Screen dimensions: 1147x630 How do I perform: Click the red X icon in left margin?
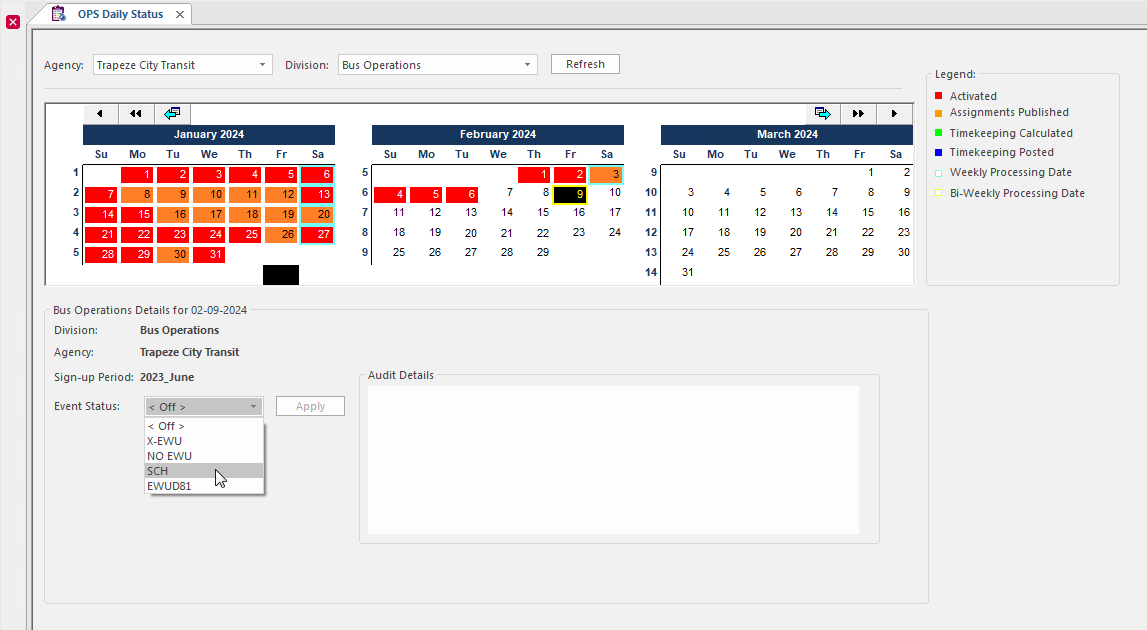point(13,21)
